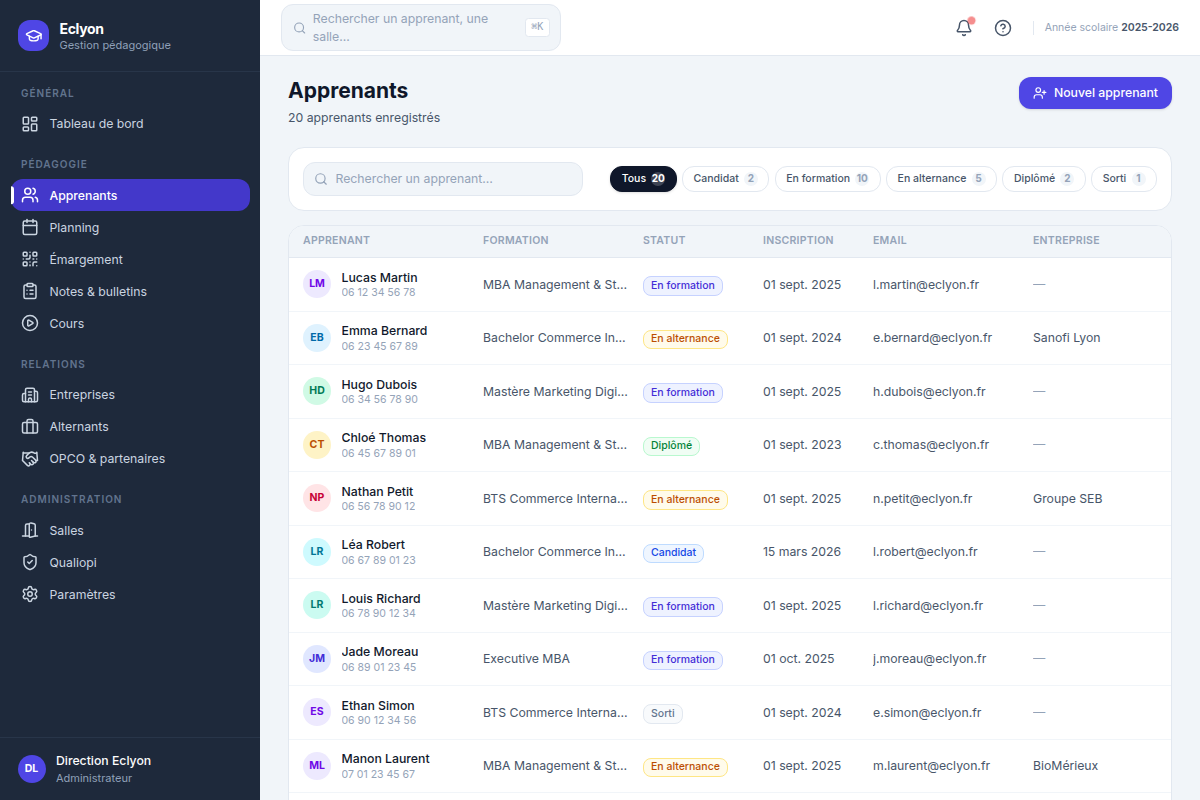Click the OPCO & partenaires handshake icon
The width and height of the screenshot is (1200, 800).
pyautogui.click(x=30, y=458)
